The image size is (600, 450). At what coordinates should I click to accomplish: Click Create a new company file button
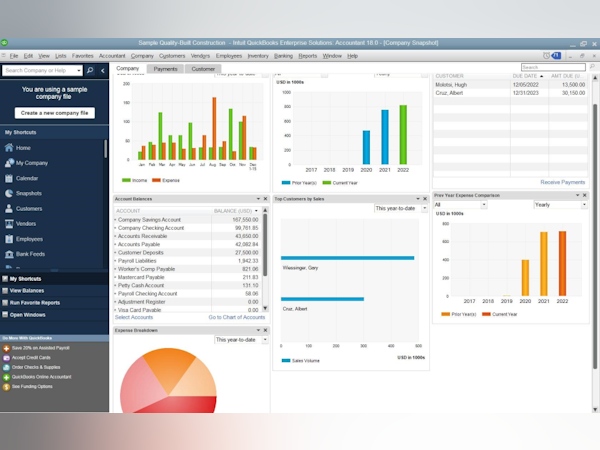pos(55,113)
